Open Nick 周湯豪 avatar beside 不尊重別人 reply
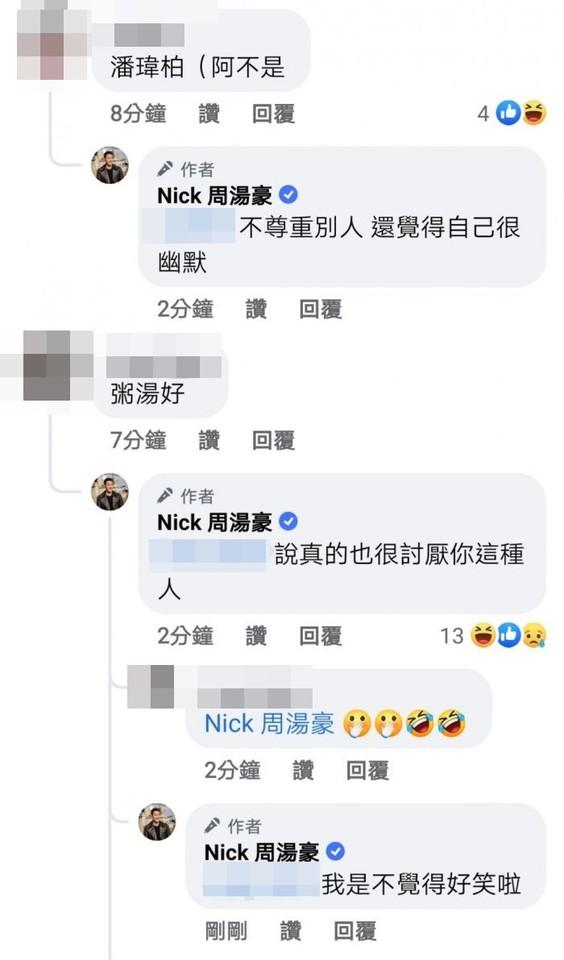The height and width of the screenshot is (960, 564). point(110,165)
